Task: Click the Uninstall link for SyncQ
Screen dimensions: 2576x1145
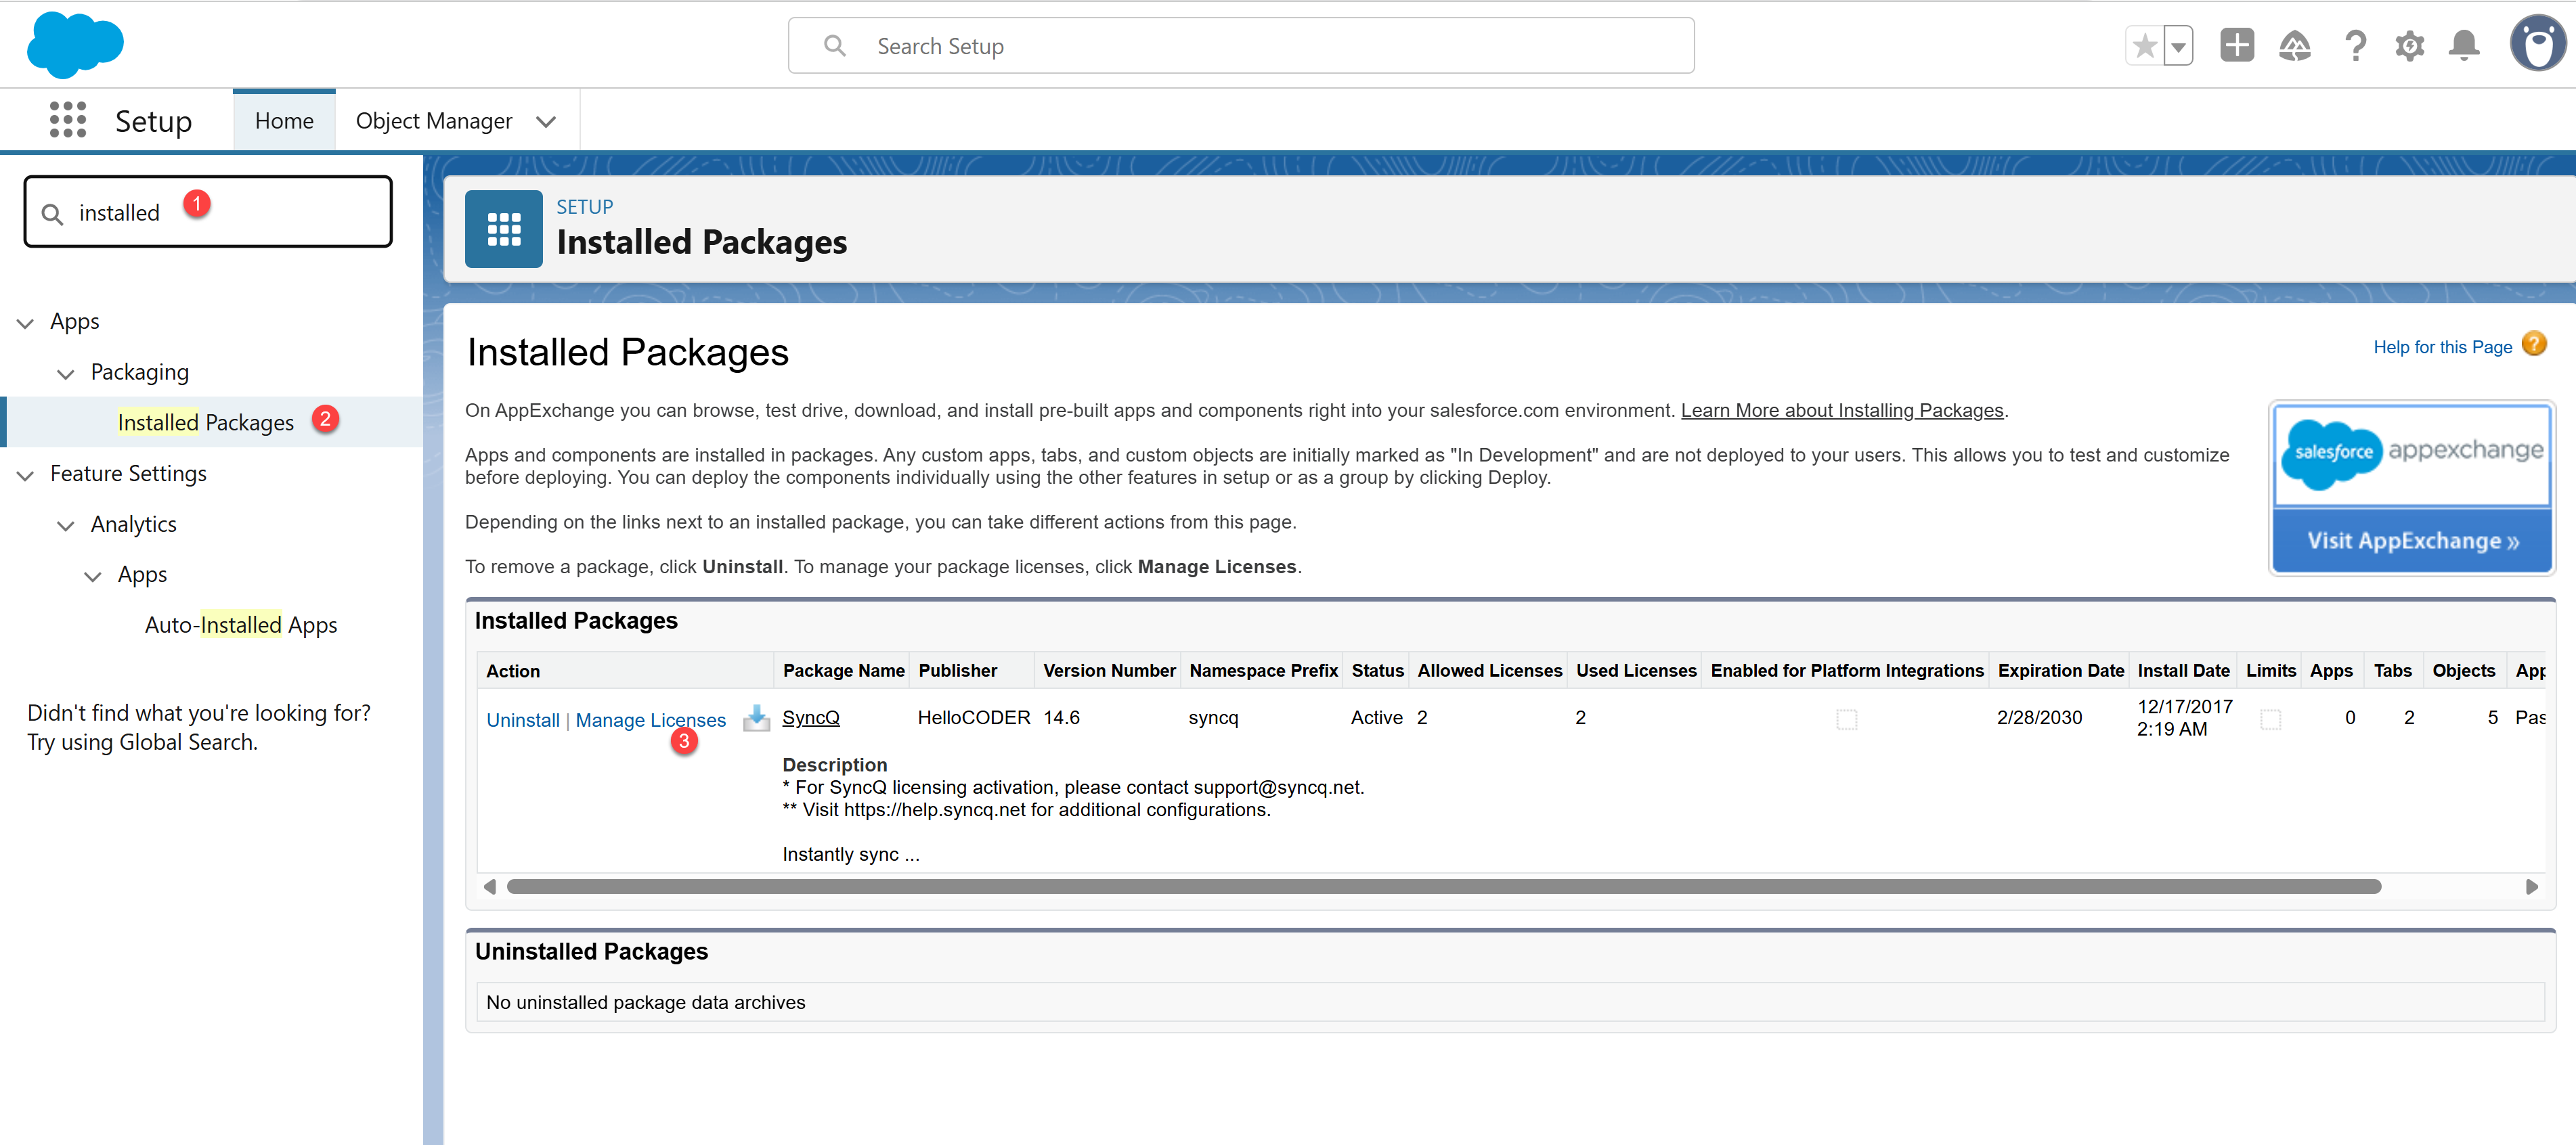Action: click(523, 720)
